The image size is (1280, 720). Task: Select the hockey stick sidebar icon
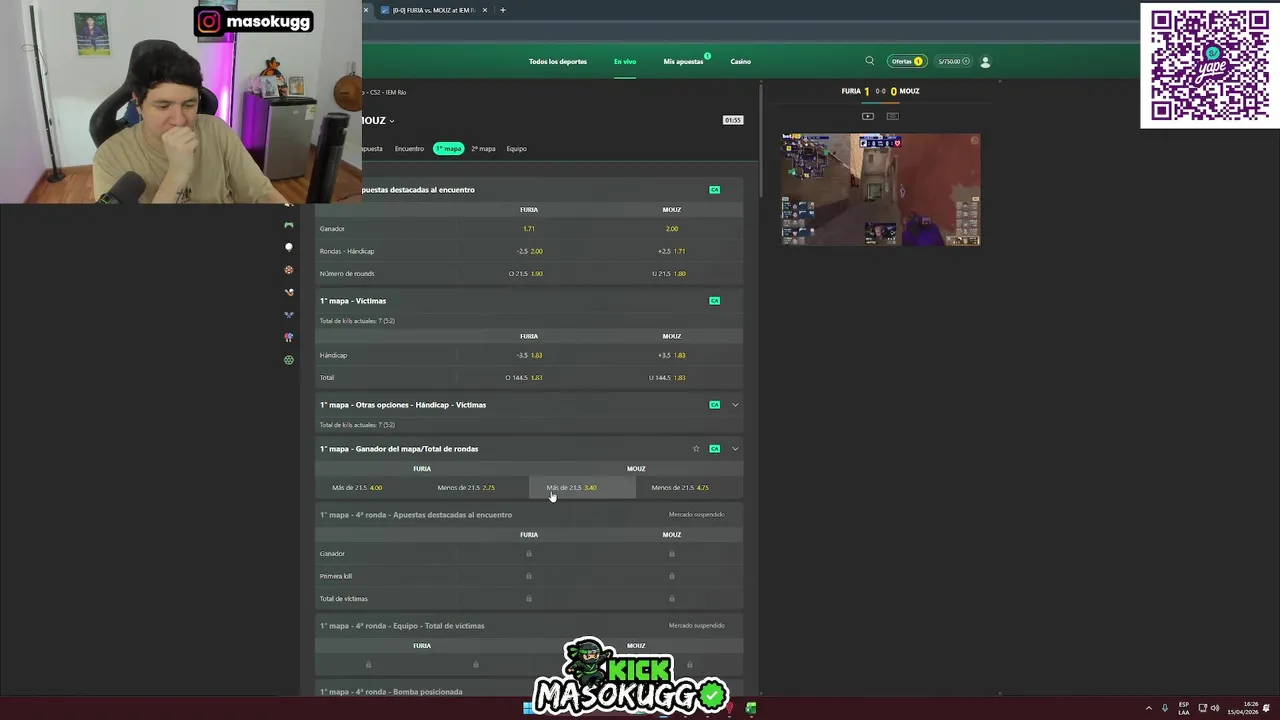289,292
